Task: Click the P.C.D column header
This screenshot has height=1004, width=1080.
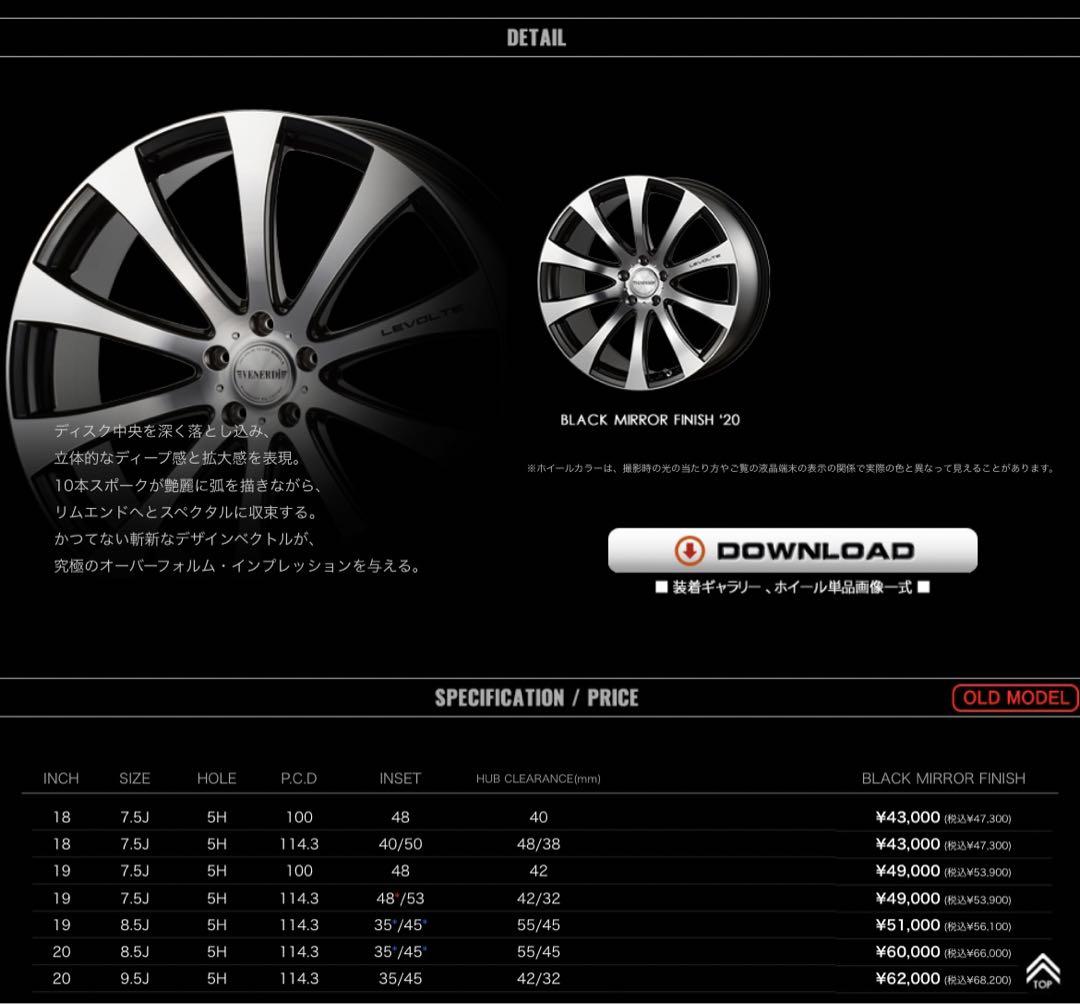Action: click(x=298, y=778)
